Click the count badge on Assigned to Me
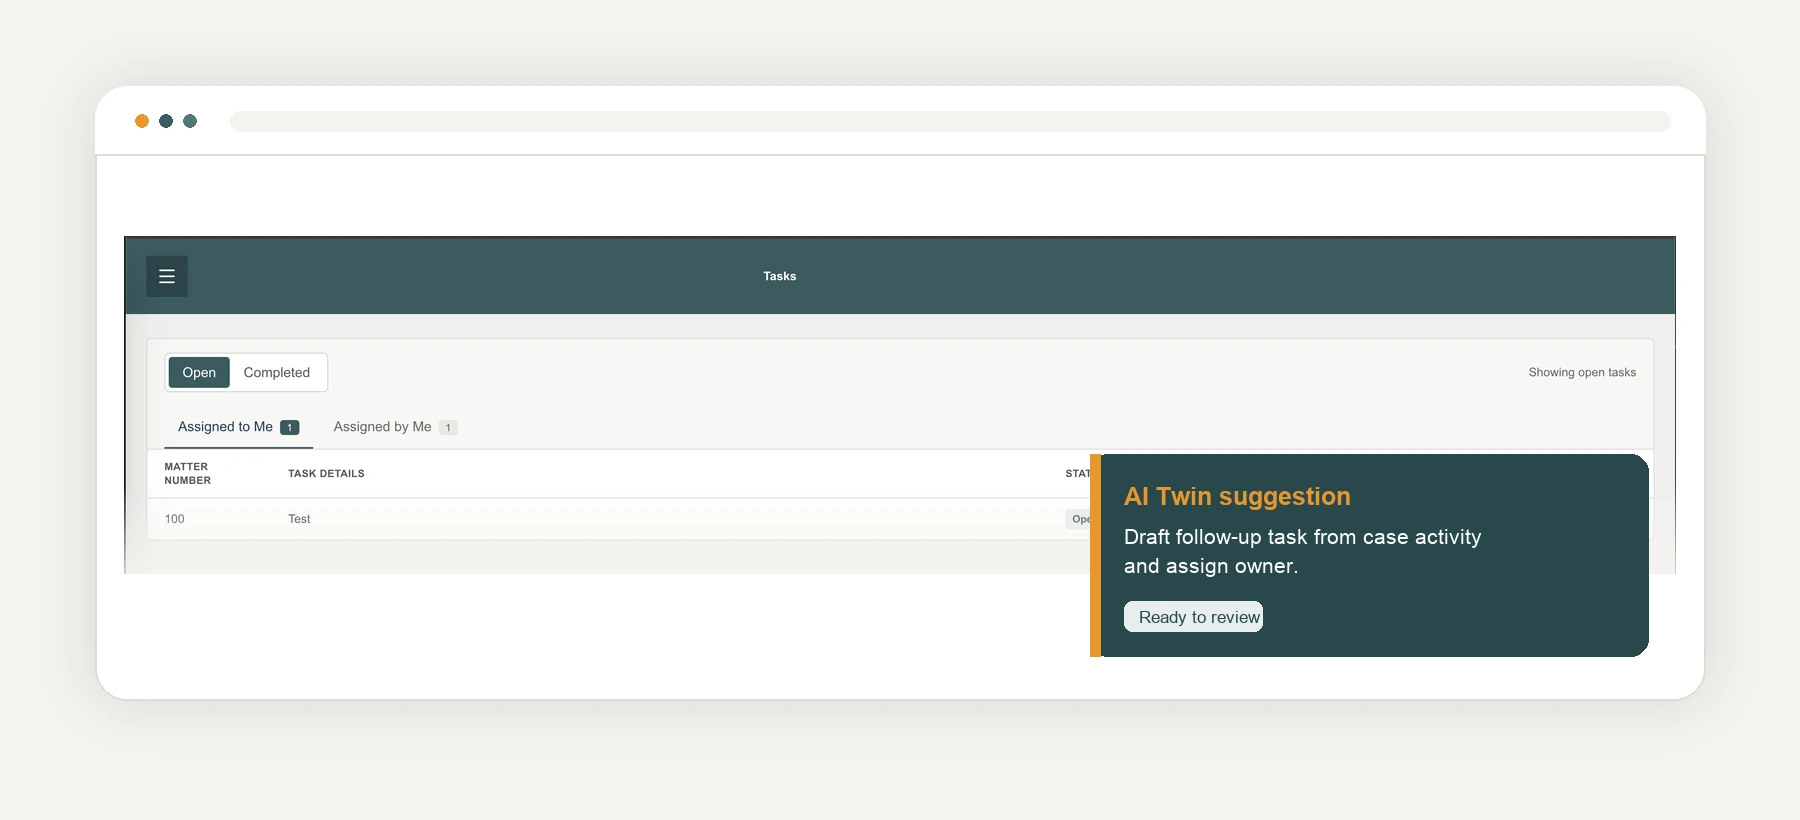1800x820 pixels. [x=290, y=427]
